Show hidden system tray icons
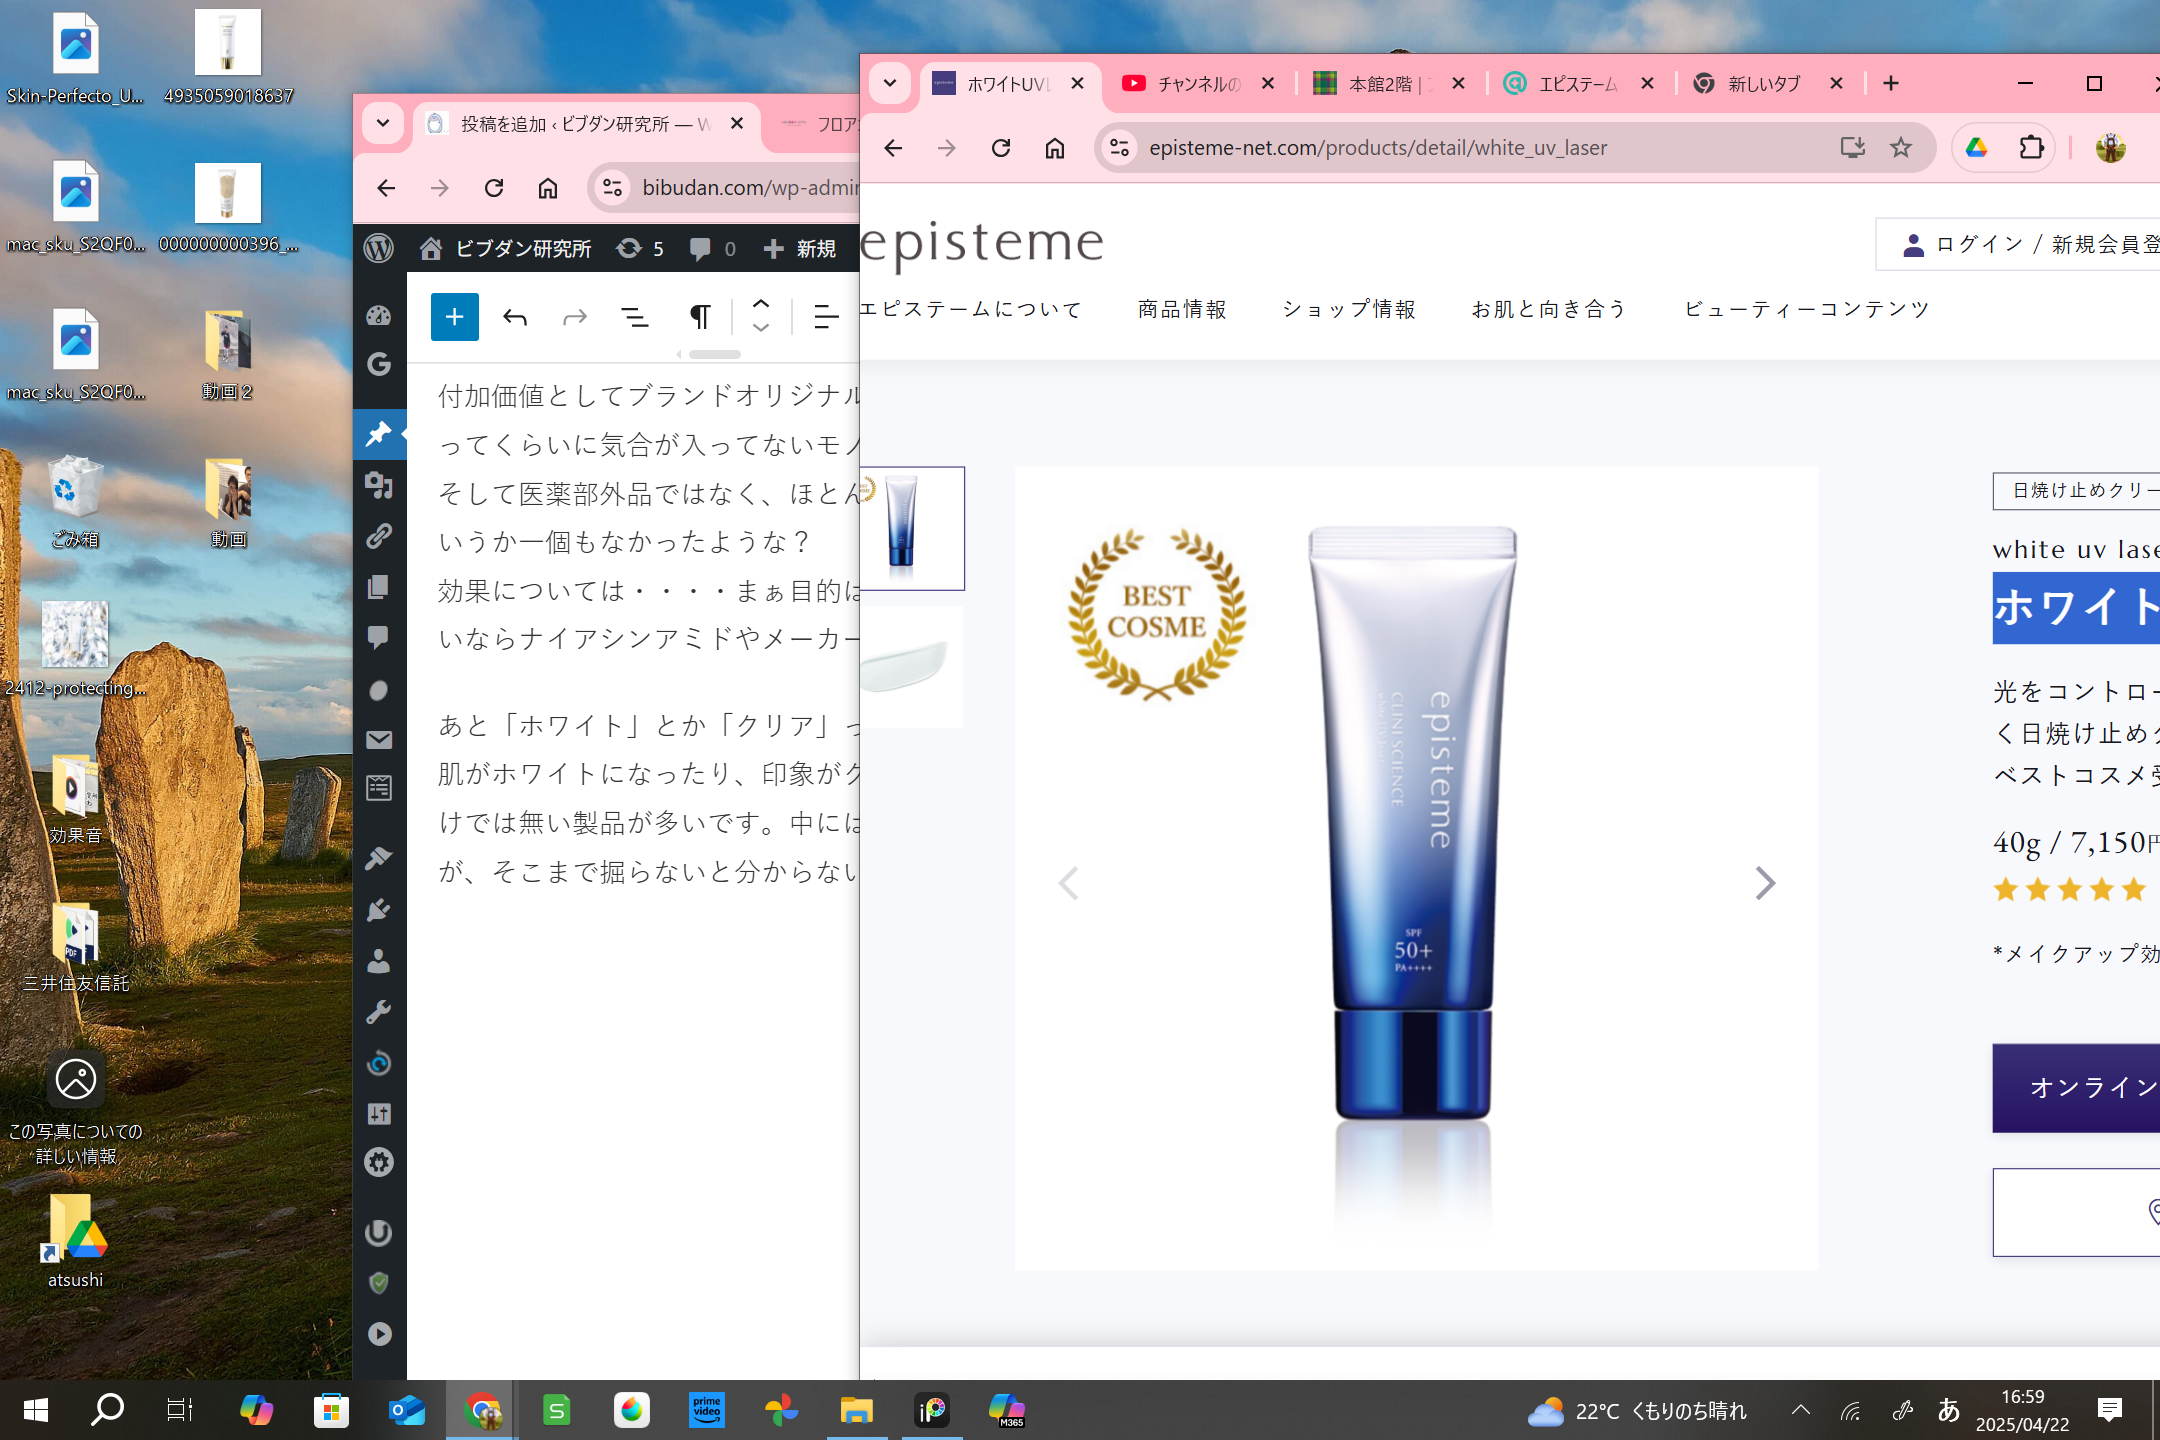2160x1440 pixels. coord(1800,1410)
